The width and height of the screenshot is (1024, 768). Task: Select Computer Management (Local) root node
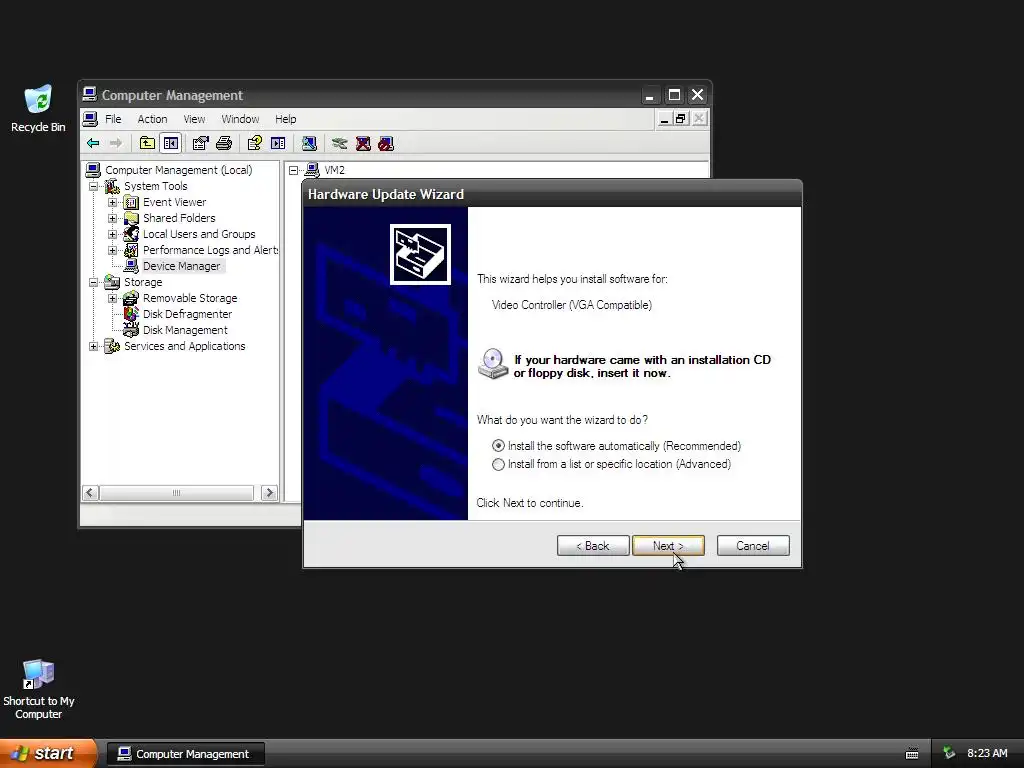(178, 170)
